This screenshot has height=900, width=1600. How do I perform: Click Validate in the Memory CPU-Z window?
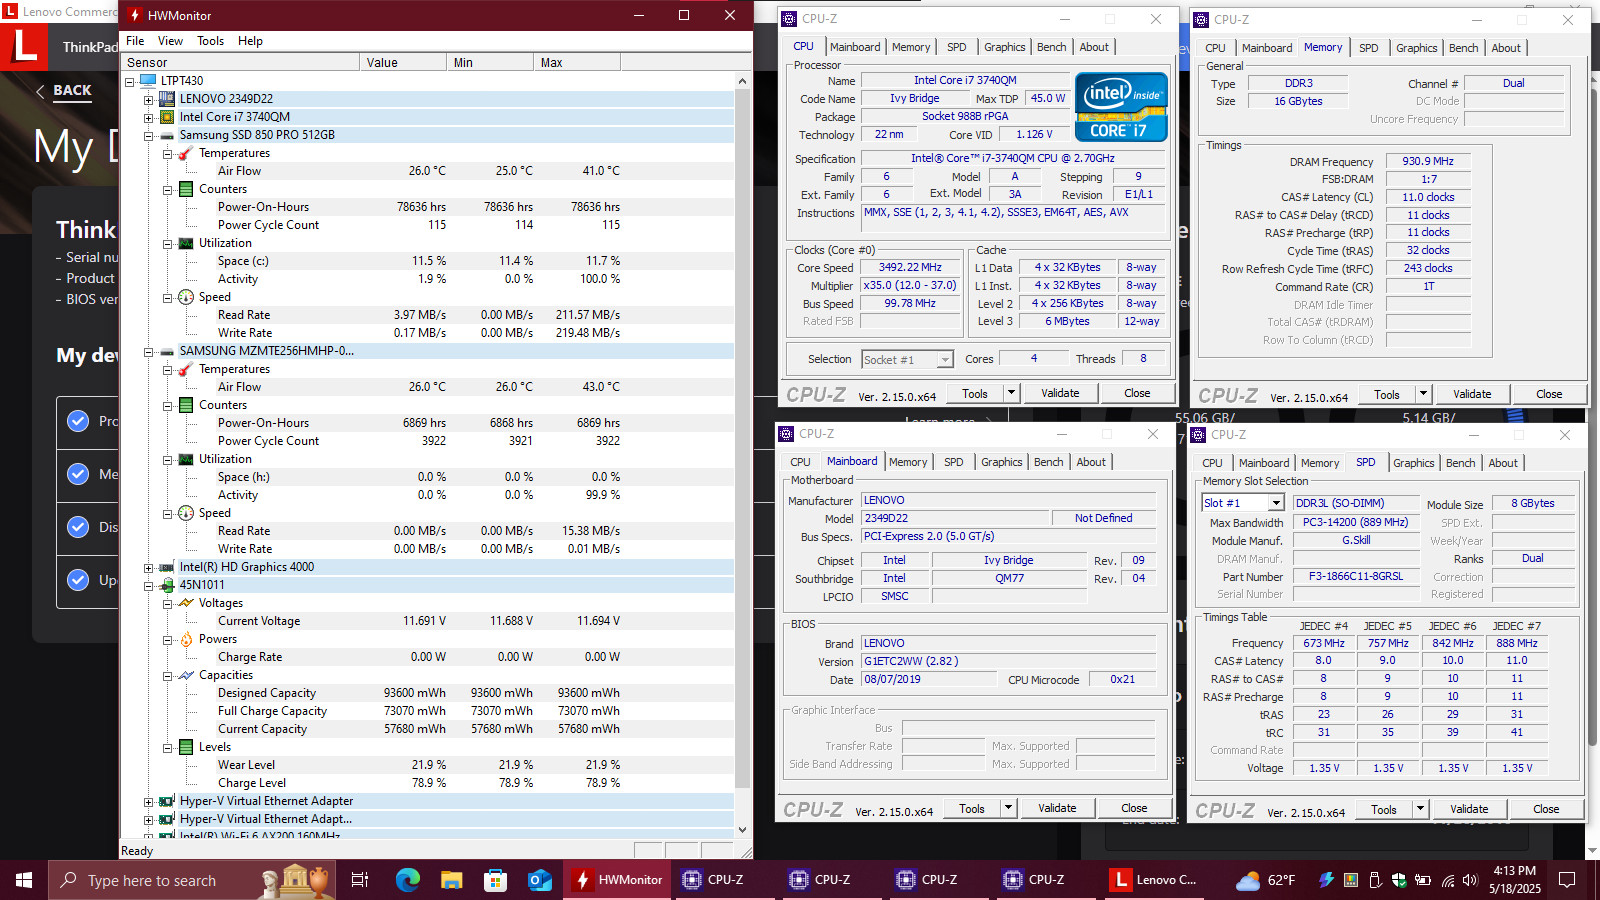[1472, 394]
